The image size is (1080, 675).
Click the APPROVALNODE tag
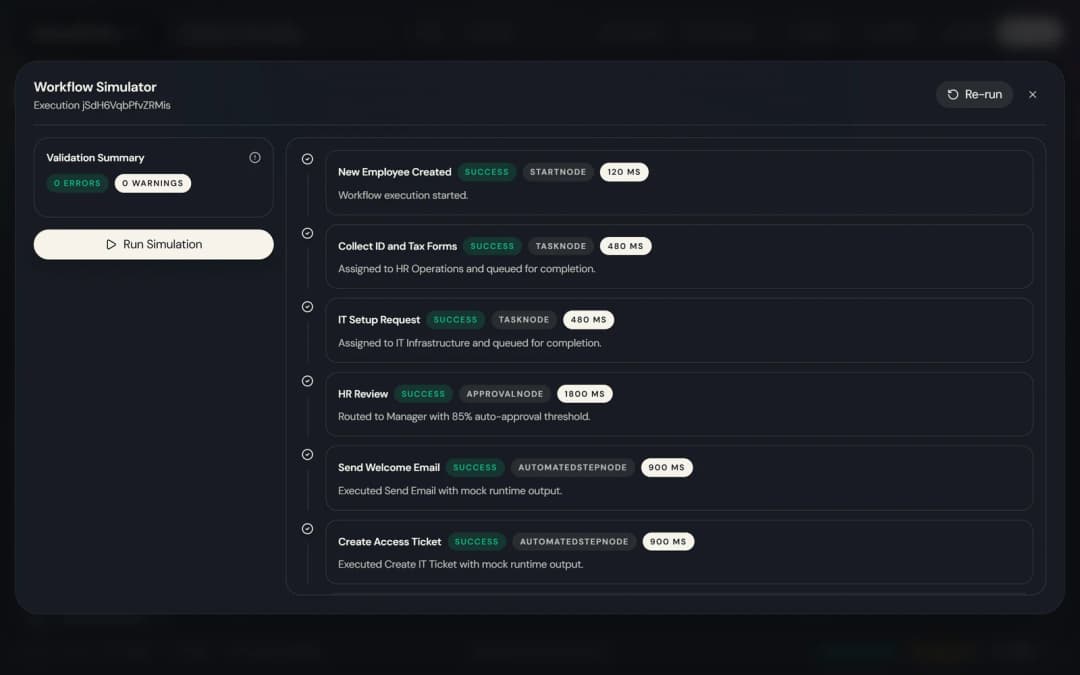(x=505, y=394)
